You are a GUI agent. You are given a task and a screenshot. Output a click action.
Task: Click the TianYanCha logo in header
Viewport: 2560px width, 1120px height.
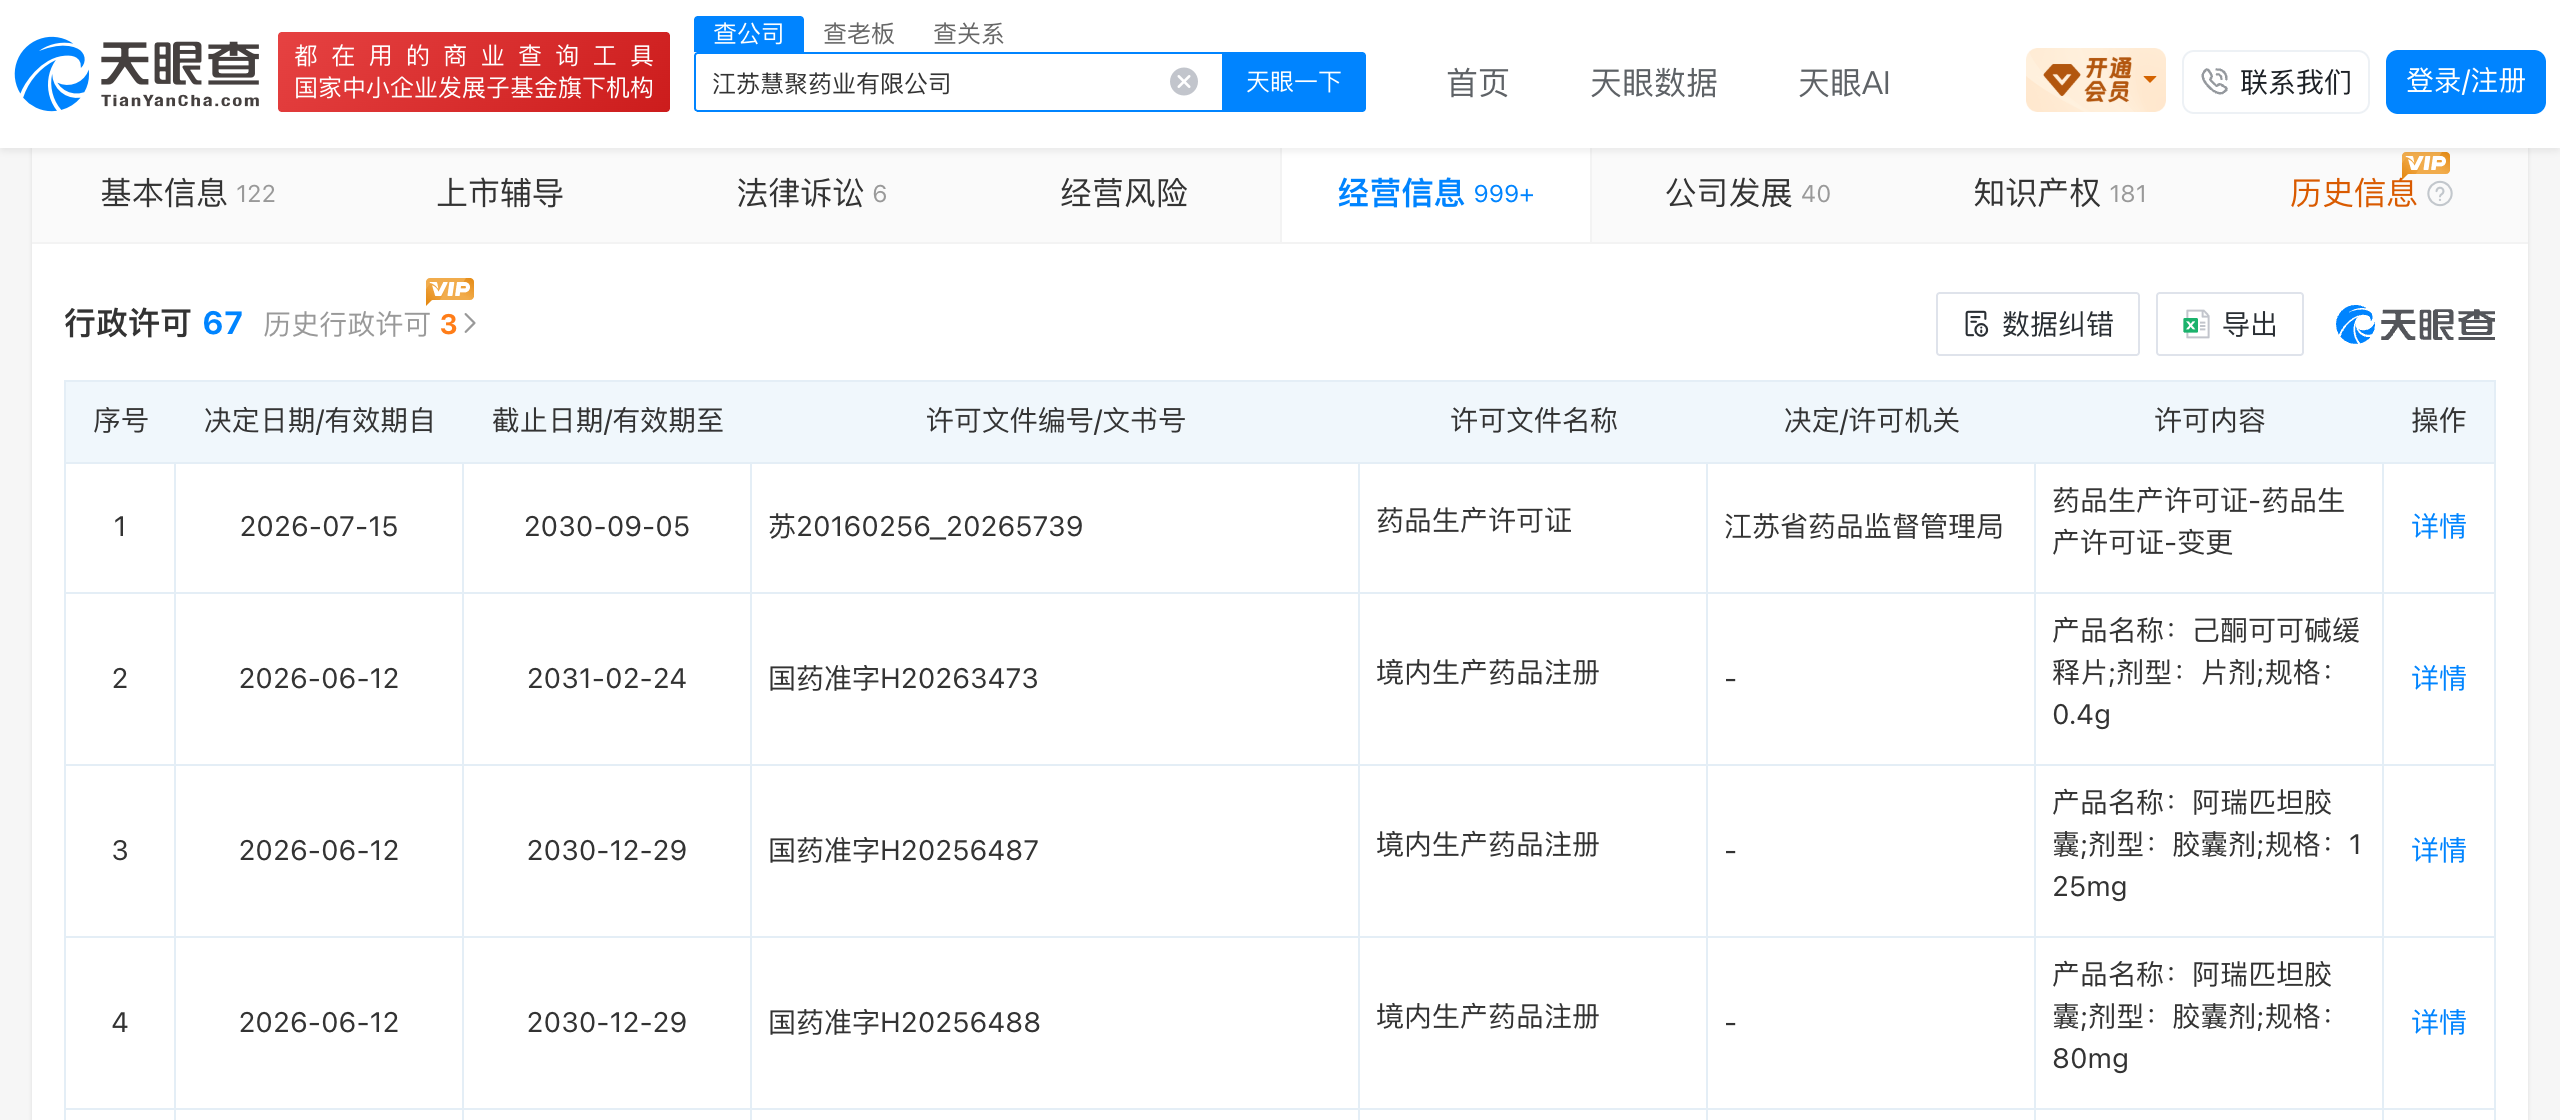tap(138, 73)
